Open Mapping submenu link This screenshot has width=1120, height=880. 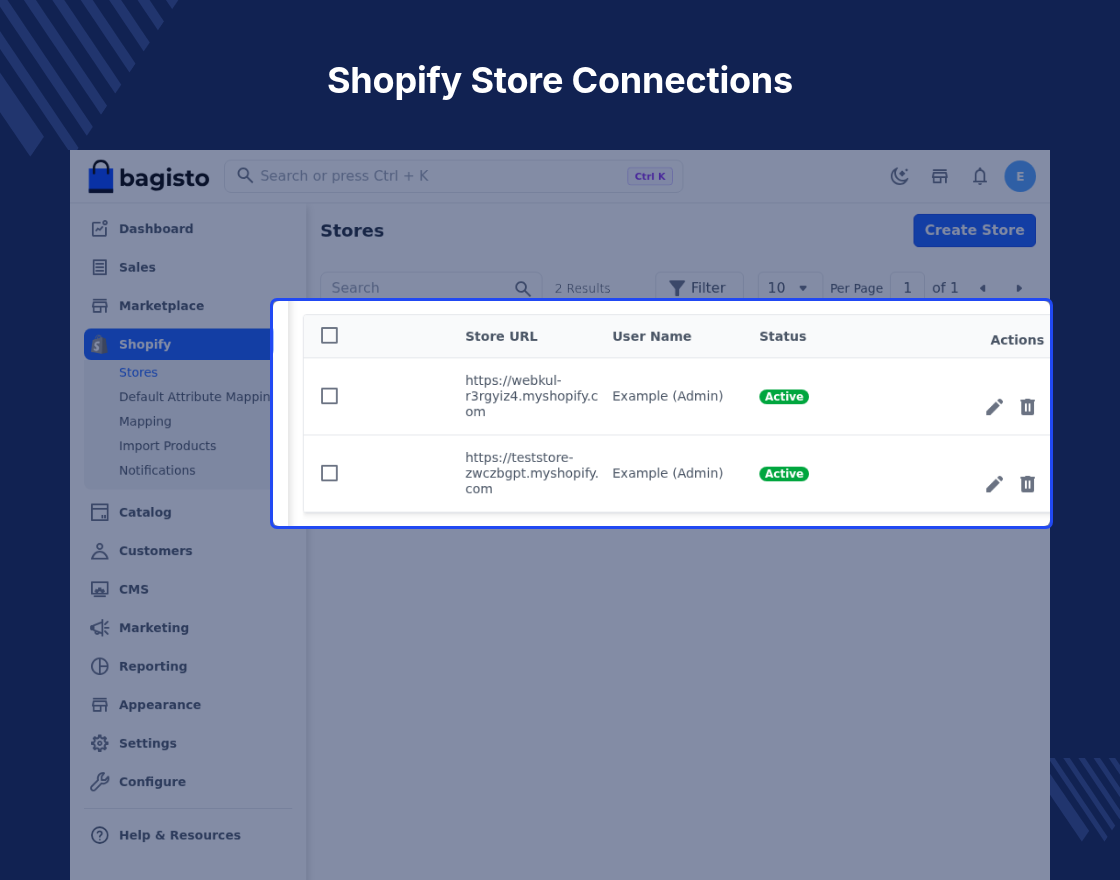tap(145, 421)
